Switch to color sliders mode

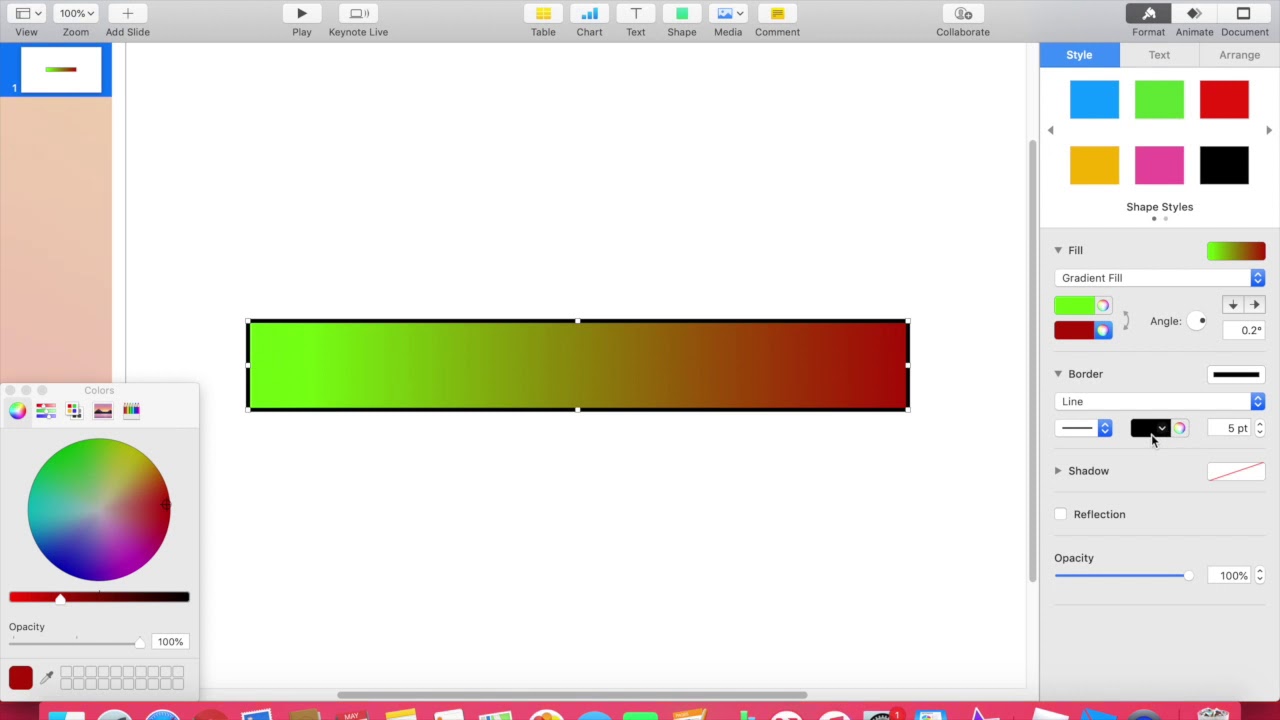[46, 410]
